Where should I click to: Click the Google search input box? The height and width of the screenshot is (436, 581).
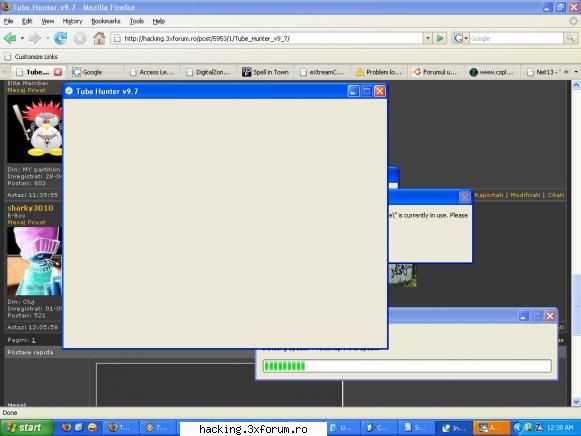(516, 38)
